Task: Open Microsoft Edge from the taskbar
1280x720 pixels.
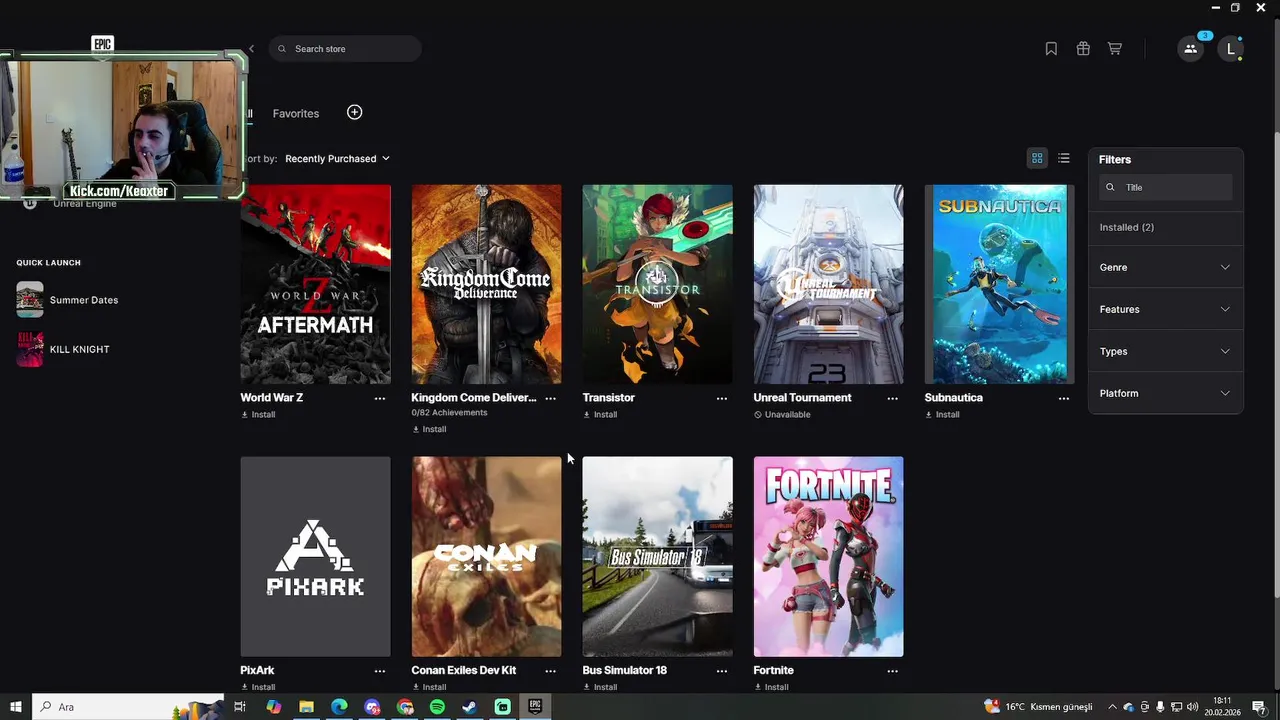Action: (x=339, y=707)
